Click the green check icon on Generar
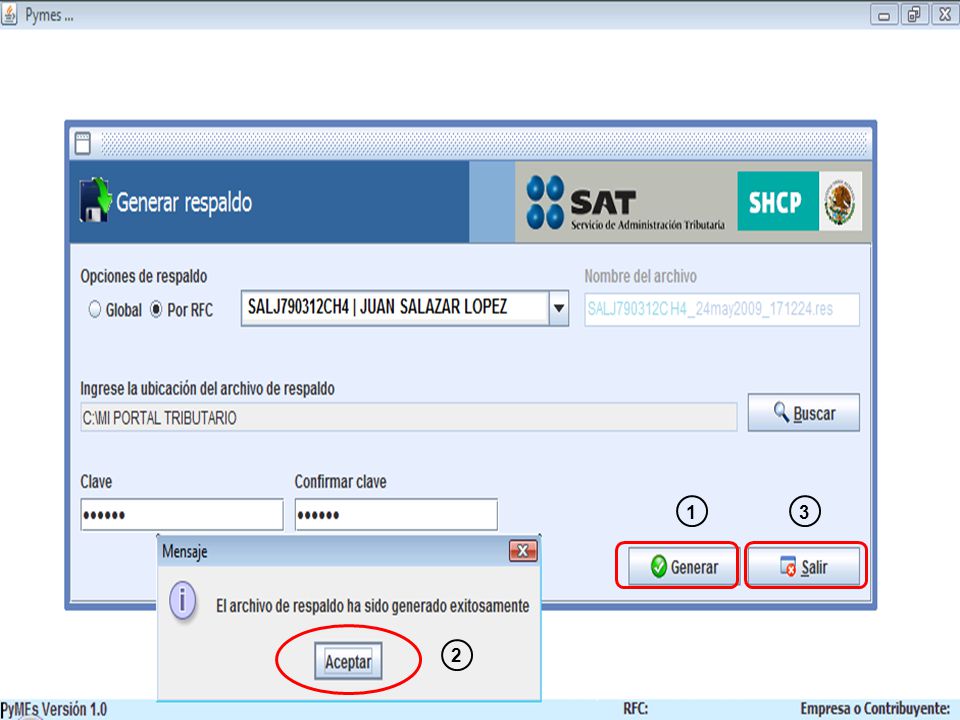 click(659, 566)
